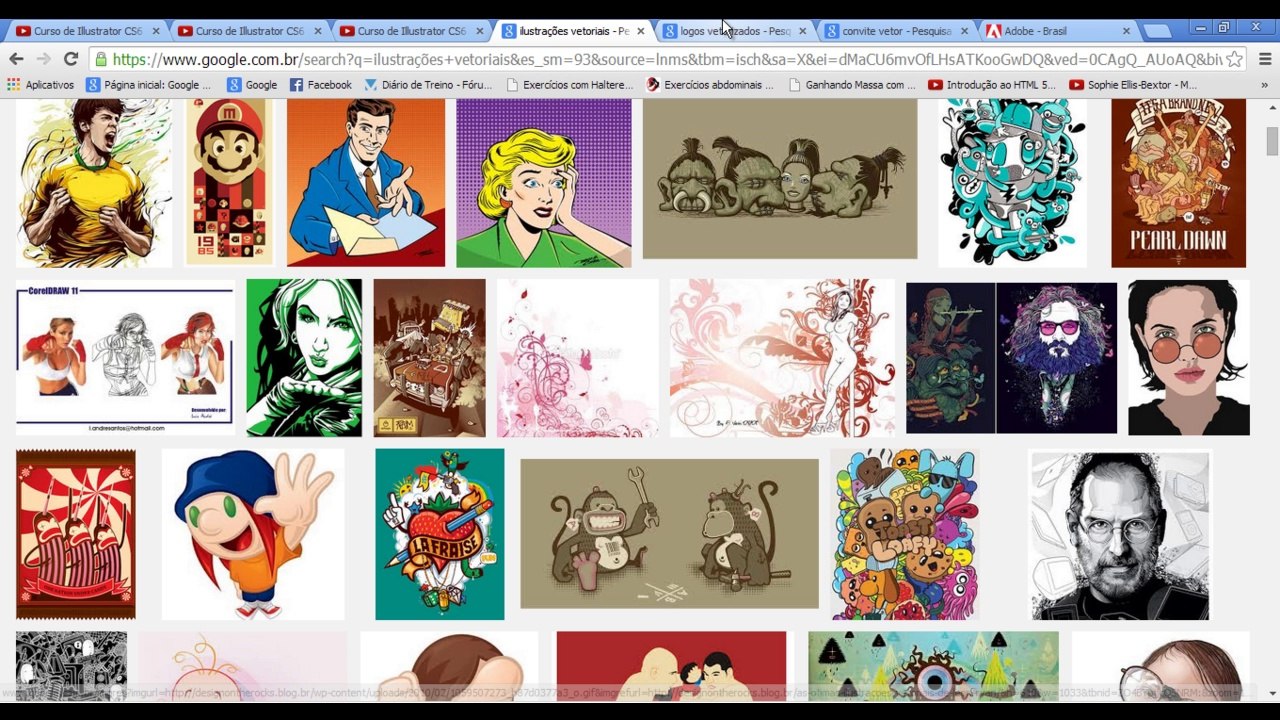Open the Chrome hamburger menu
Viewport: 1280px width, 720px height.
(1264, 59)
